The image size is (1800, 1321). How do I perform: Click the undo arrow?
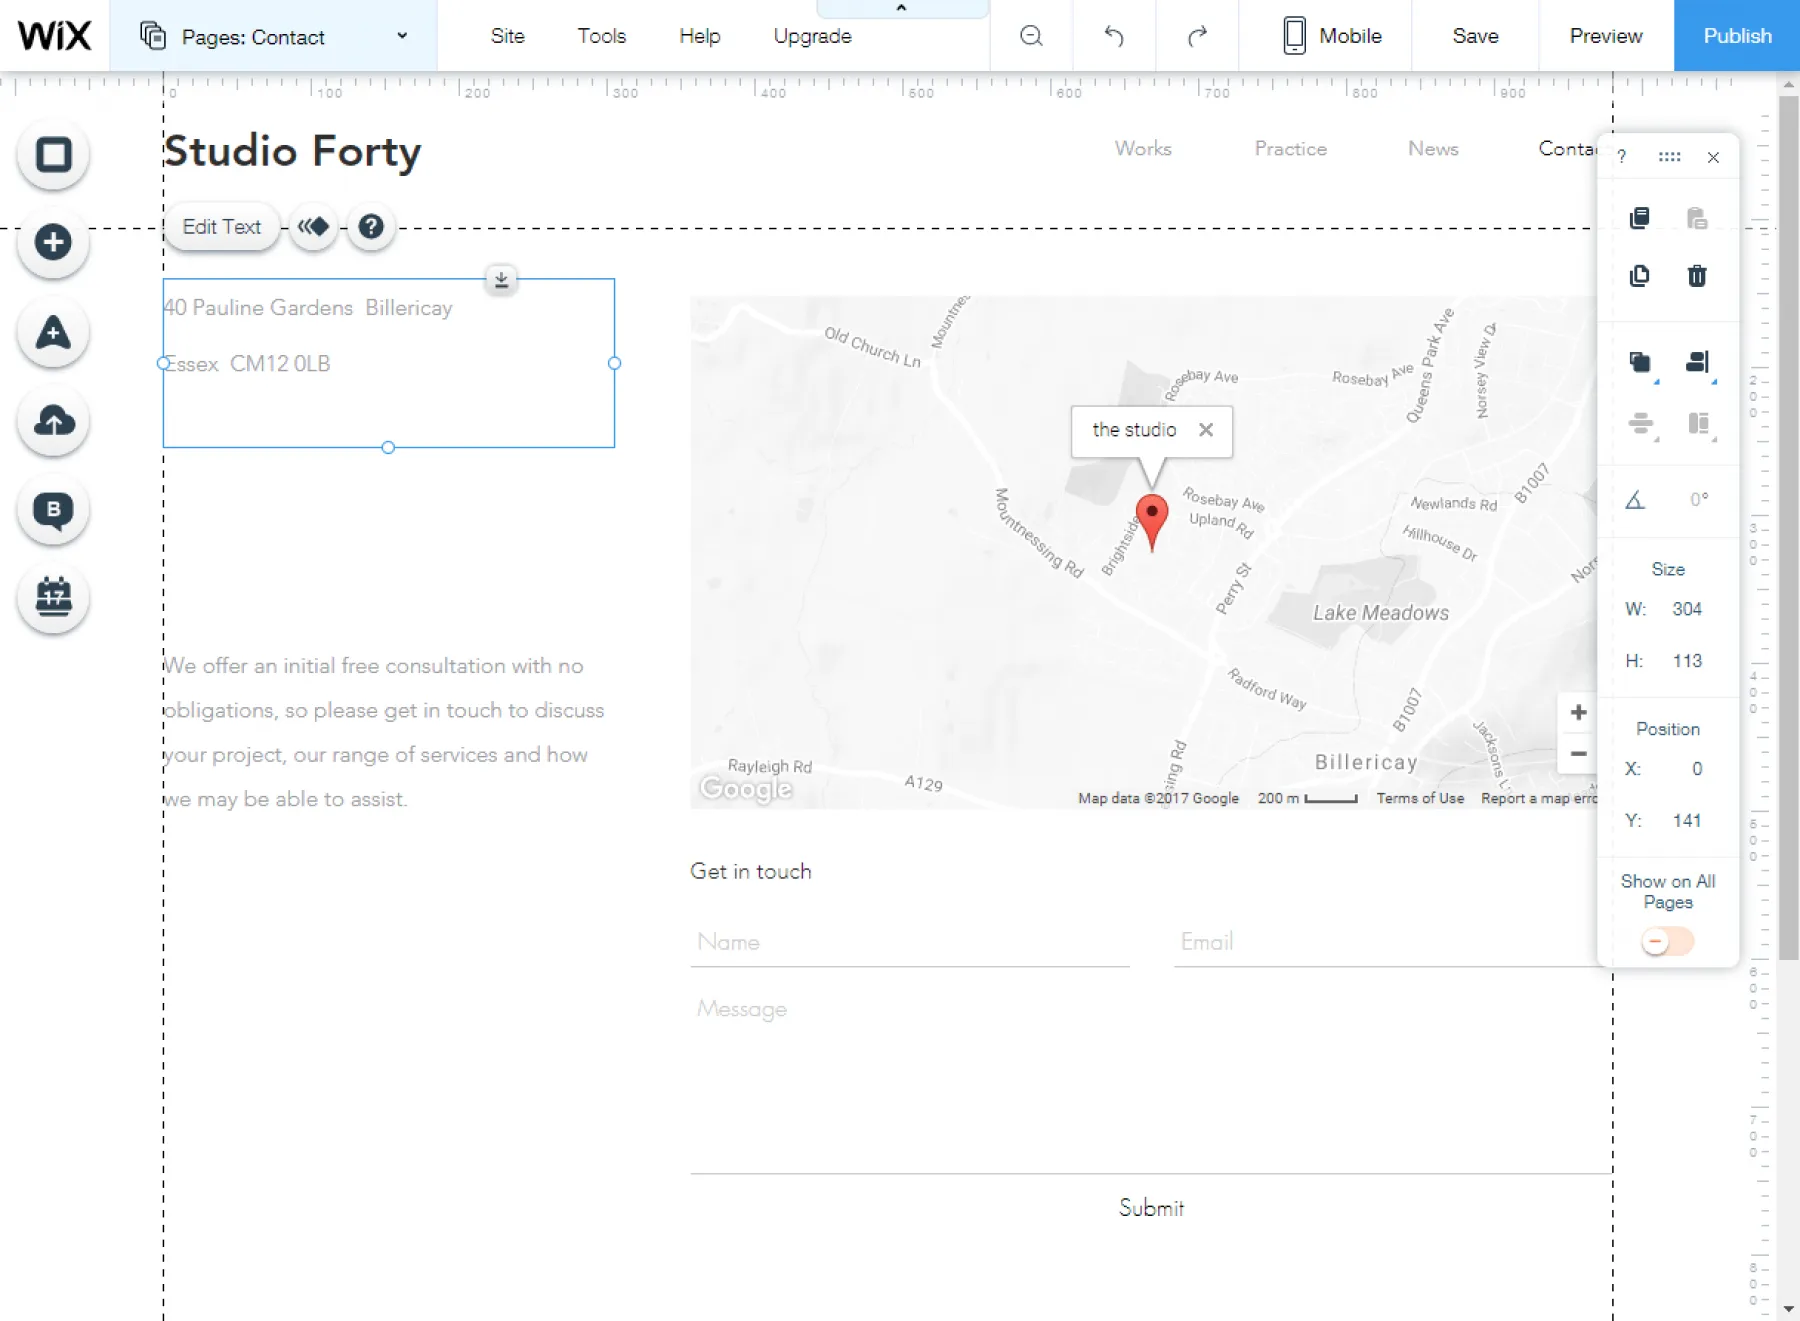click(x=1113, y=36)
